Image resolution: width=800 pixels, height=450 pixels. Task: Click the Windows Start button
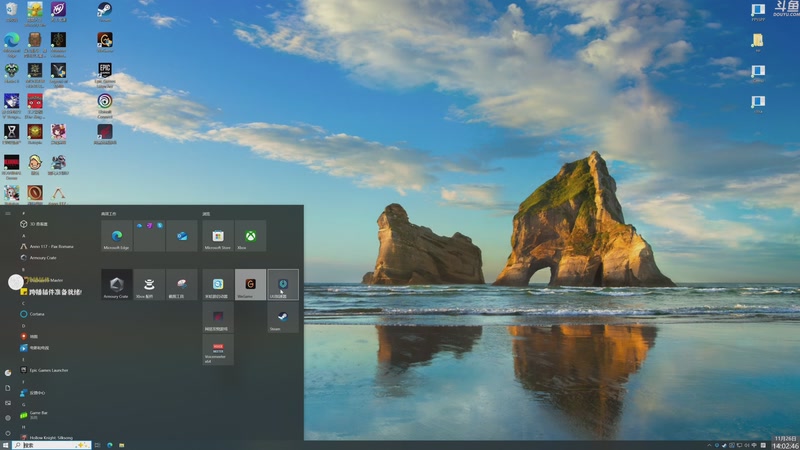pos(5,445)
